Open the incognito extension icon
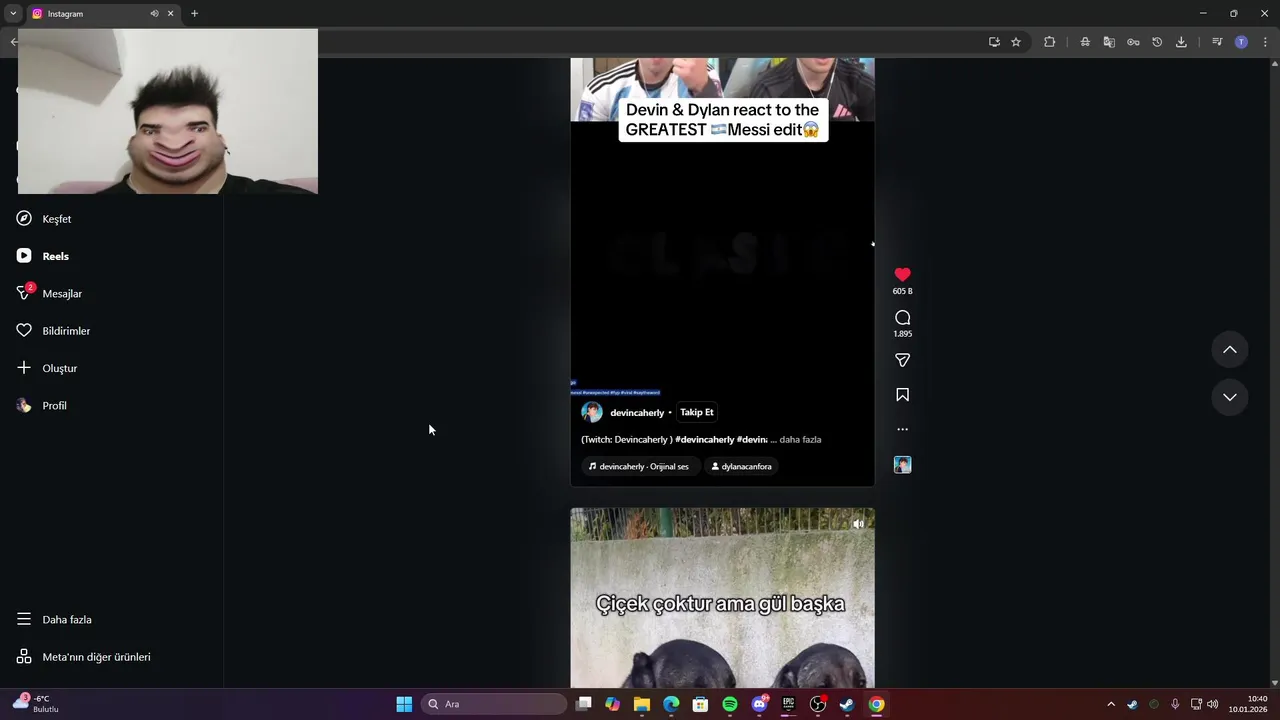Screen dimensions: 1280x720 (x=1085, y=42)
